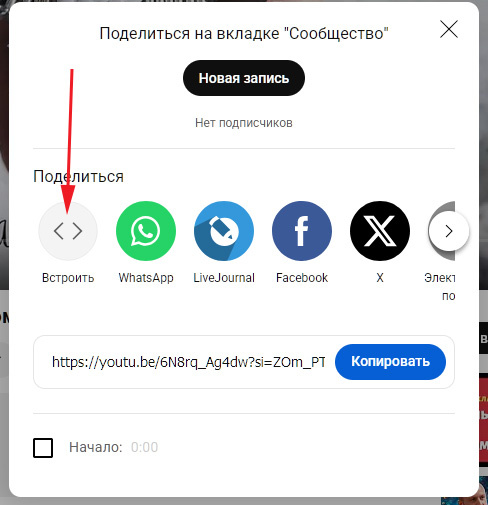Close the share dialog with the X
This screenshot has height=505, width=488.
[x=449, y=29]
